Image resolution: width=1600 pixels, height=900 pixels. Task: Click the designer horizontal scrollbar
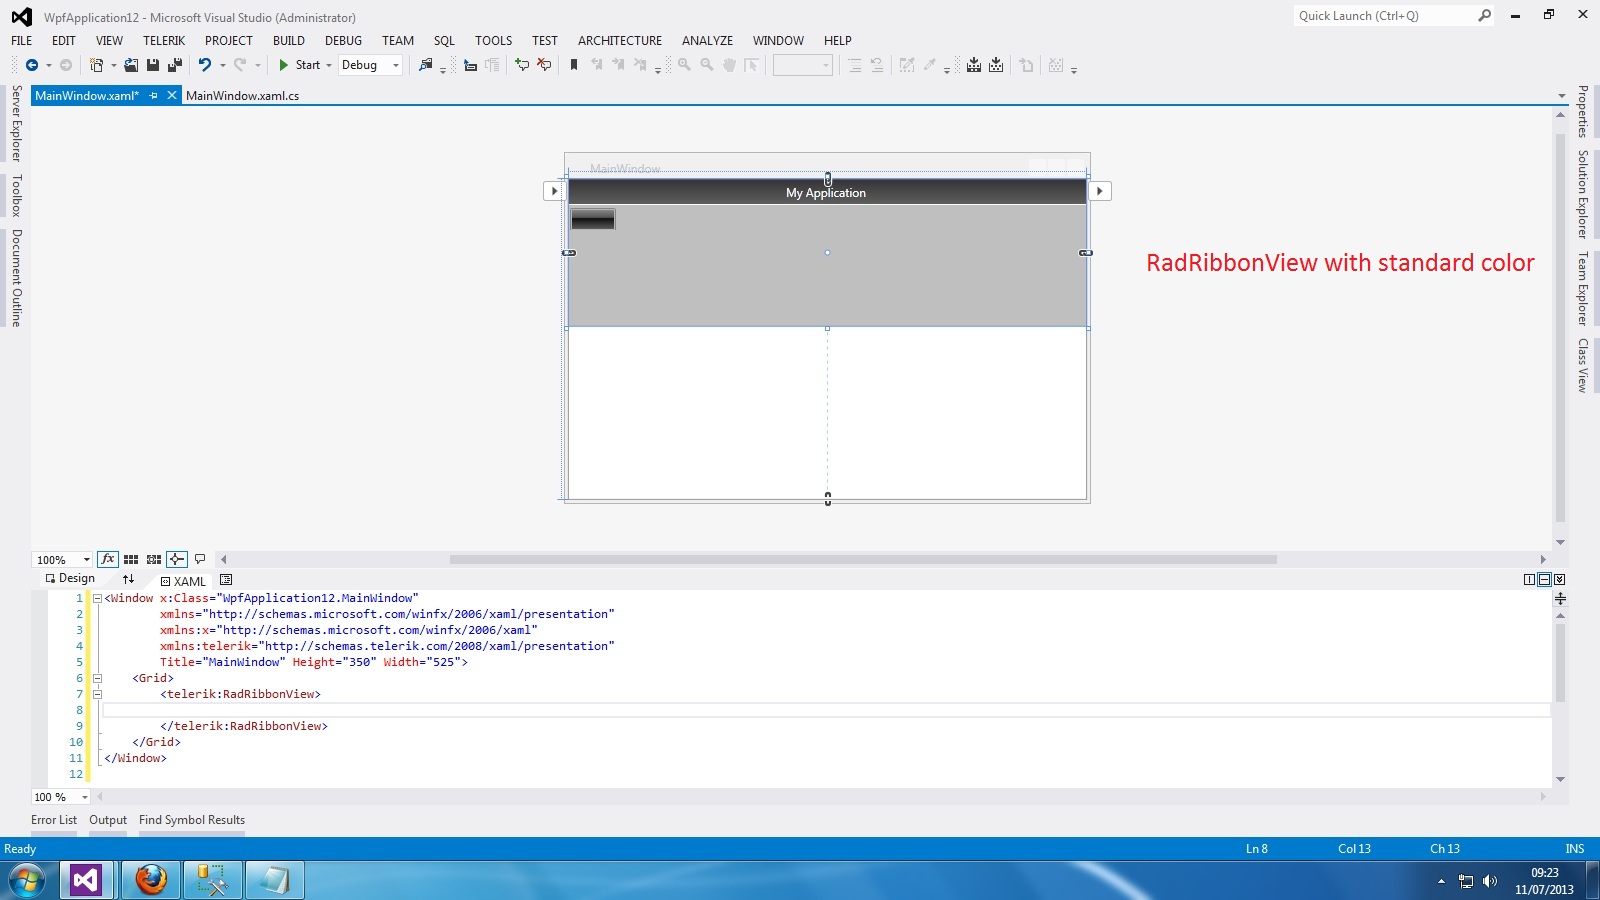863,559
